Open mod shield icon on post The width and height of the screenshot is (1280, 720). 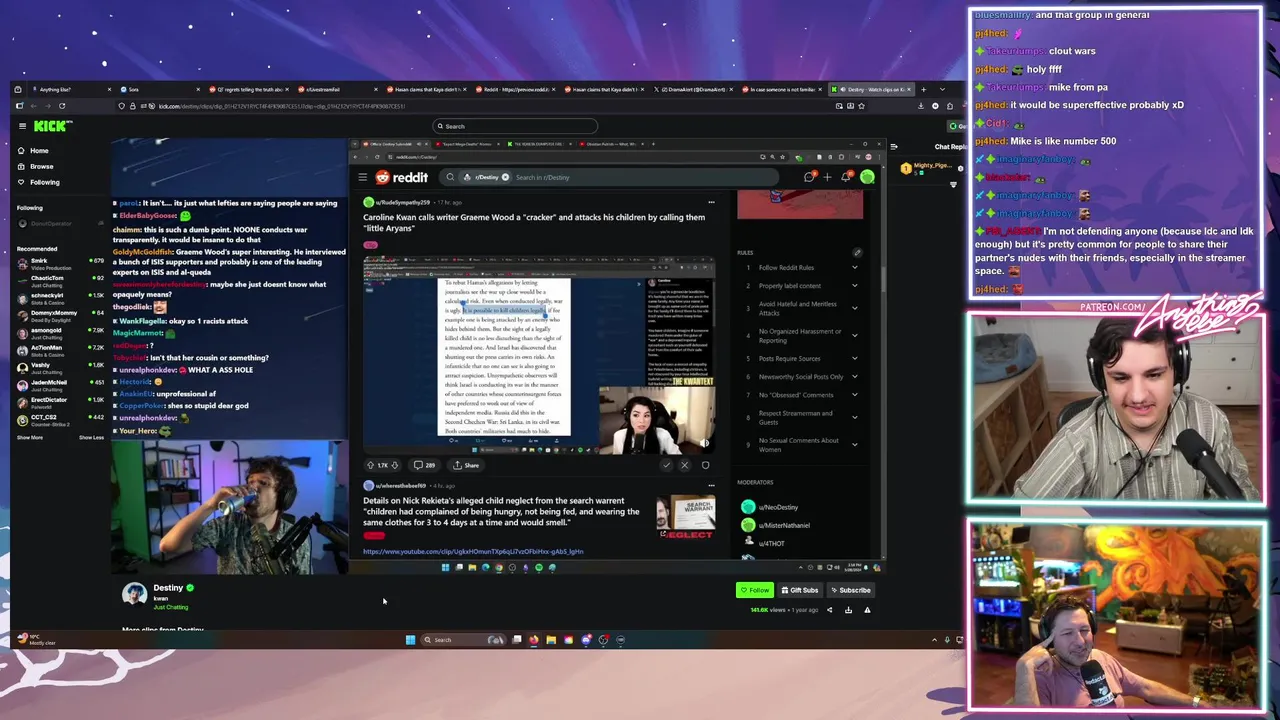click(705, 465)
